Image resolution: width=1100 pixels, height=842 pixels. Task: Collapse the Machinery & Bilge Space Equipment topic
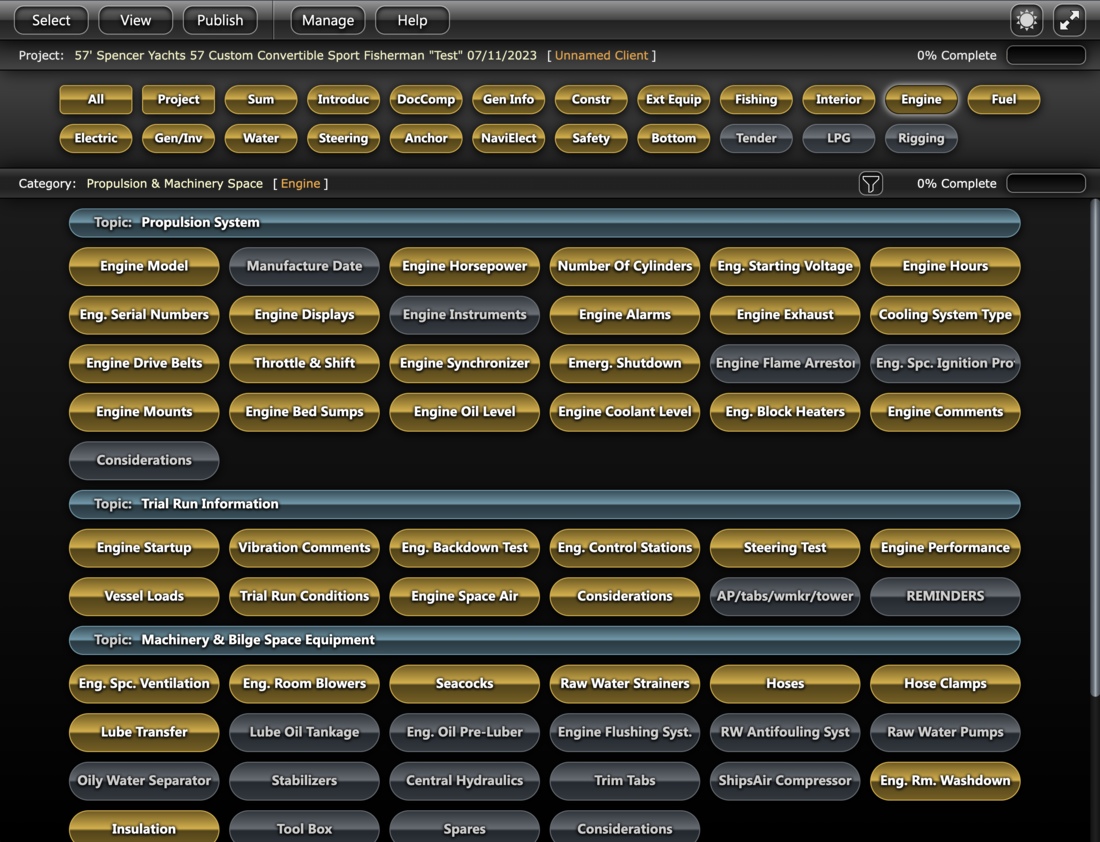click(x=544, y=641)
